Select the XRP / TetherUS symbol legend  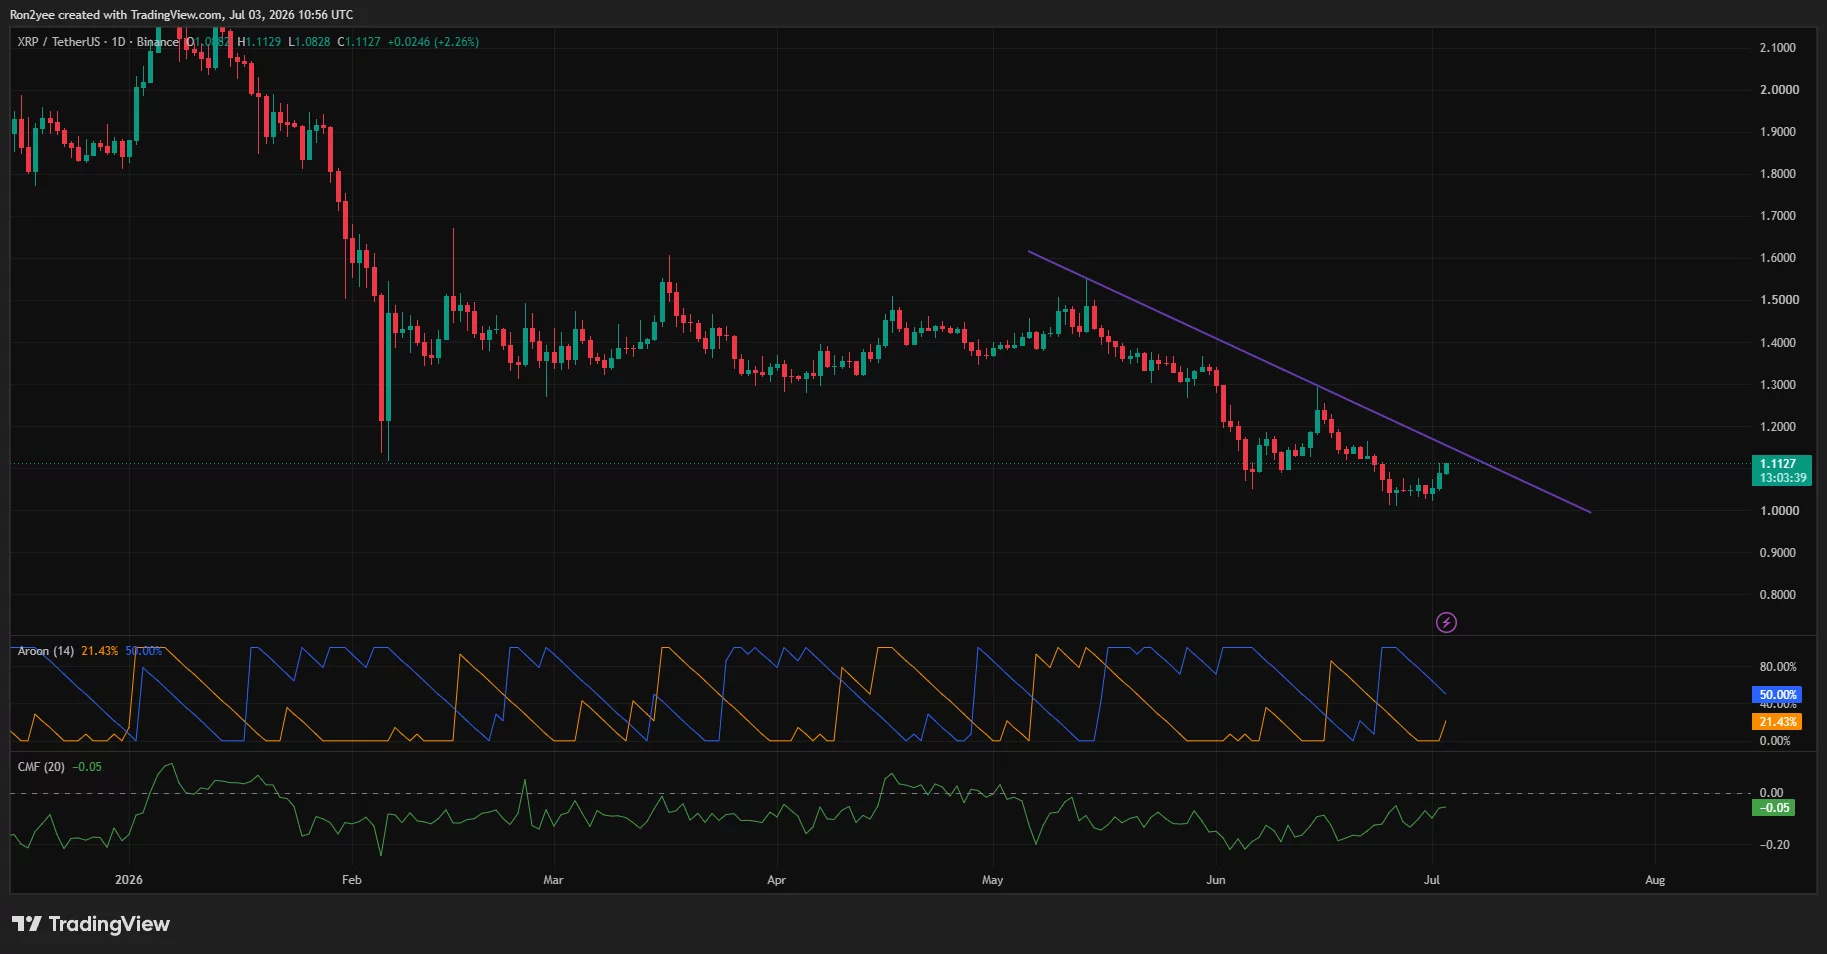coord(98,42)
